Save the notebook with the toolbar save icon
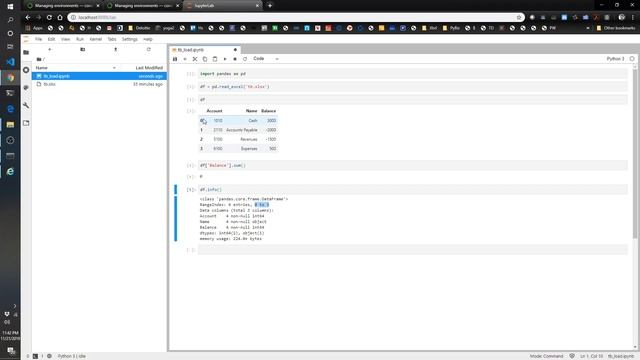The height and width of the screenshot is (360, 640). point(175,59)
